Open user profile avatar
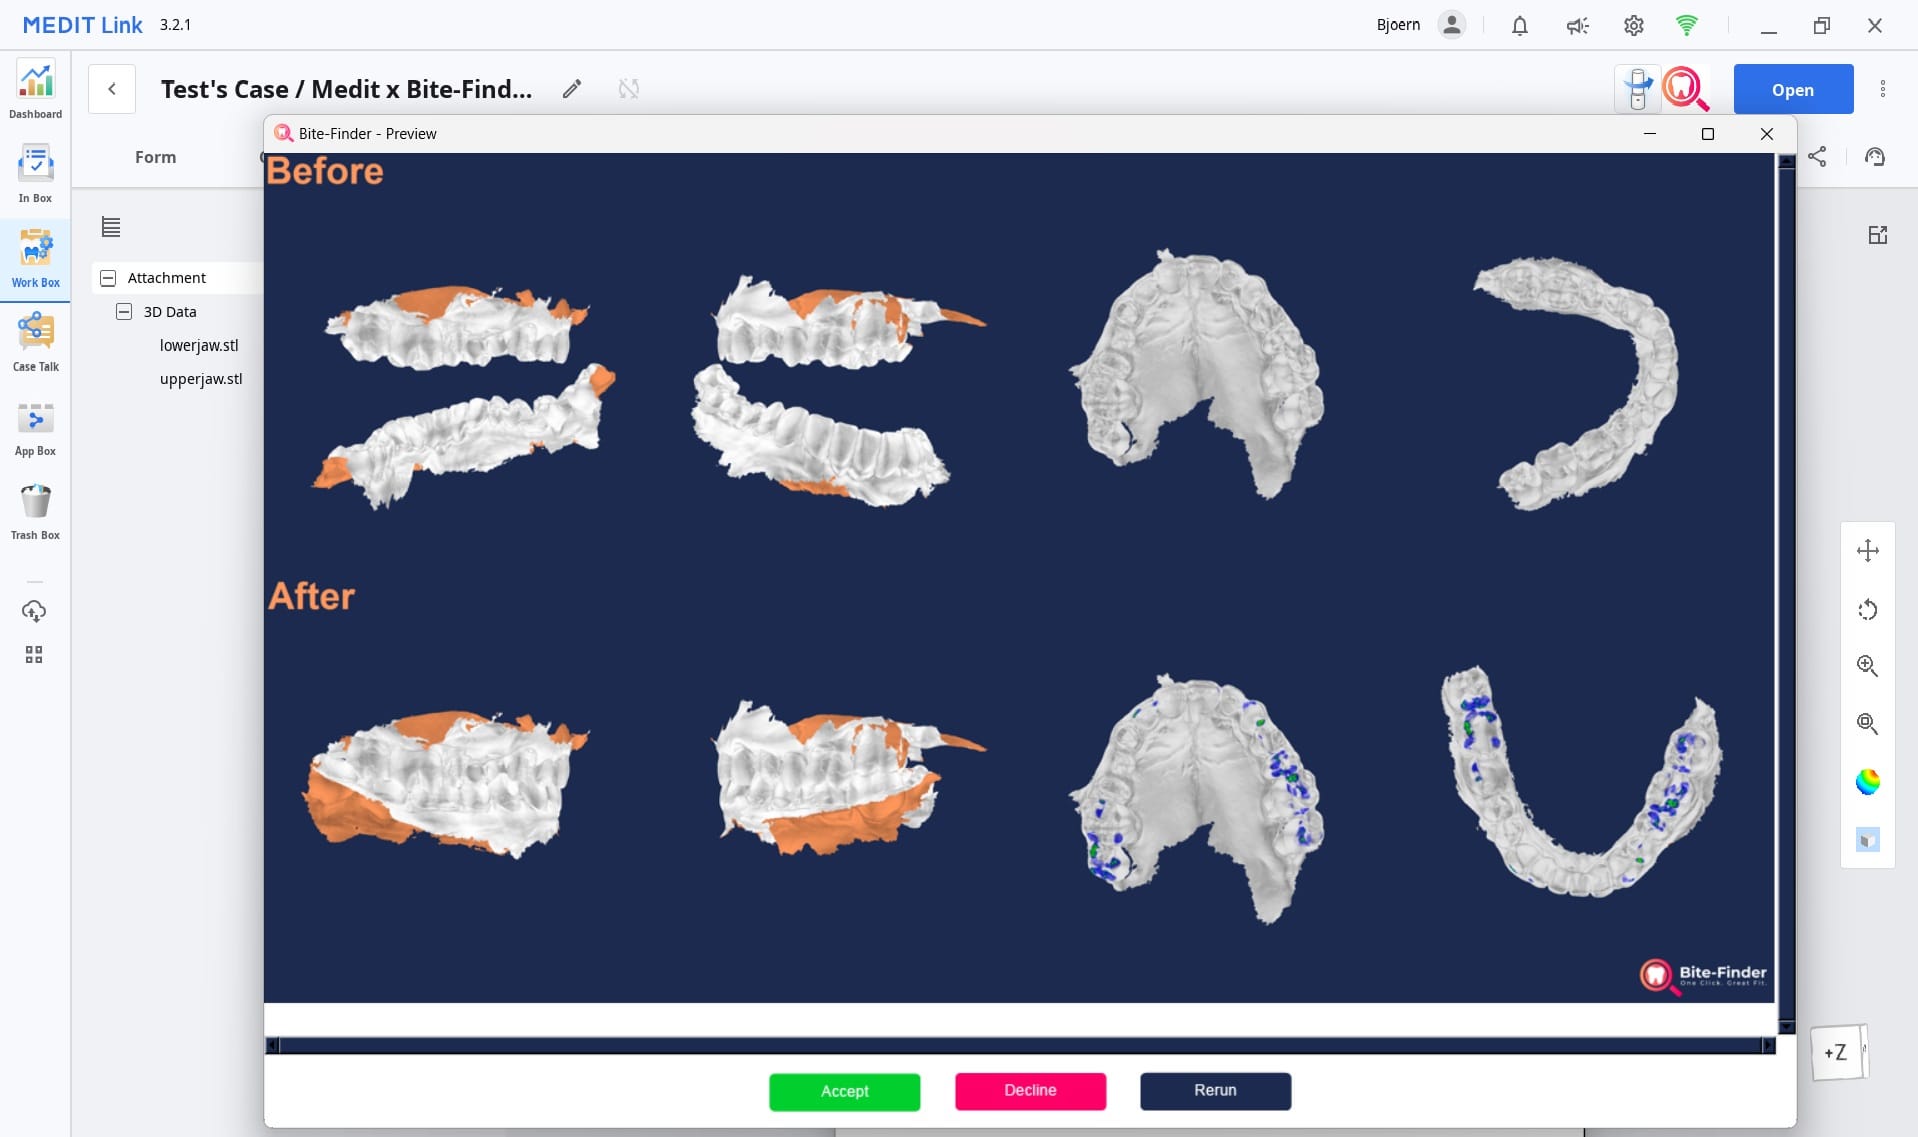Image resolution: width=1918 pixels, height=1137 pixels. tap(1452, 25)
